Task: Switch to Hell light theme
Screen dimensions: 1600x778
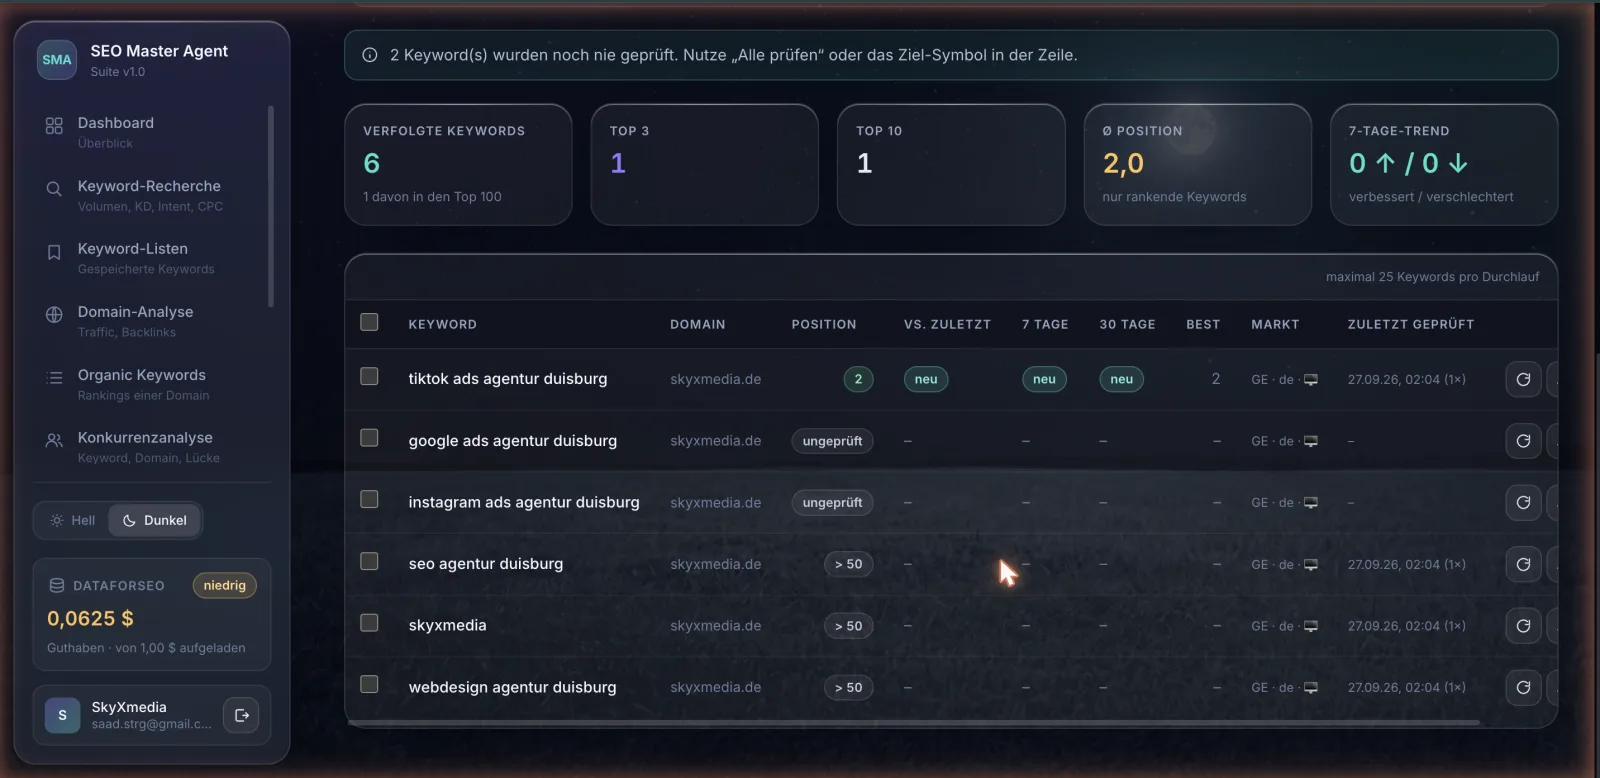Action: [x=72, y=520]
